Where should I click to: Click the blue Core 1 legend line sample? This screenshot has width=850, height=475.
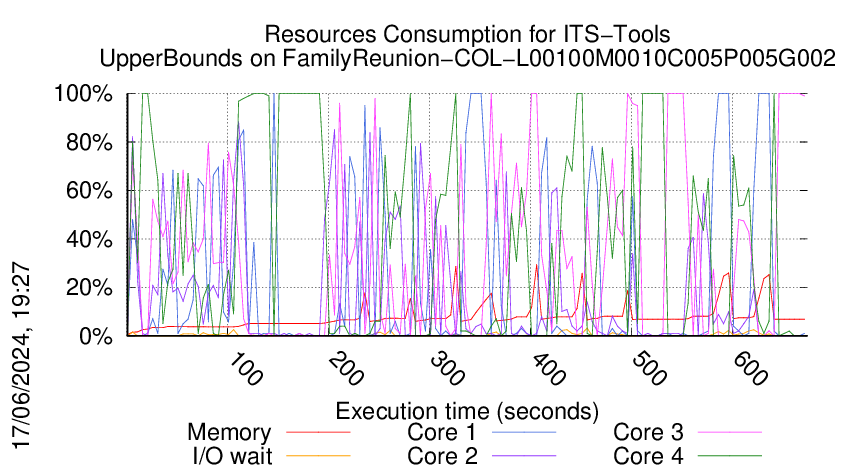click(x=524, y=432)
